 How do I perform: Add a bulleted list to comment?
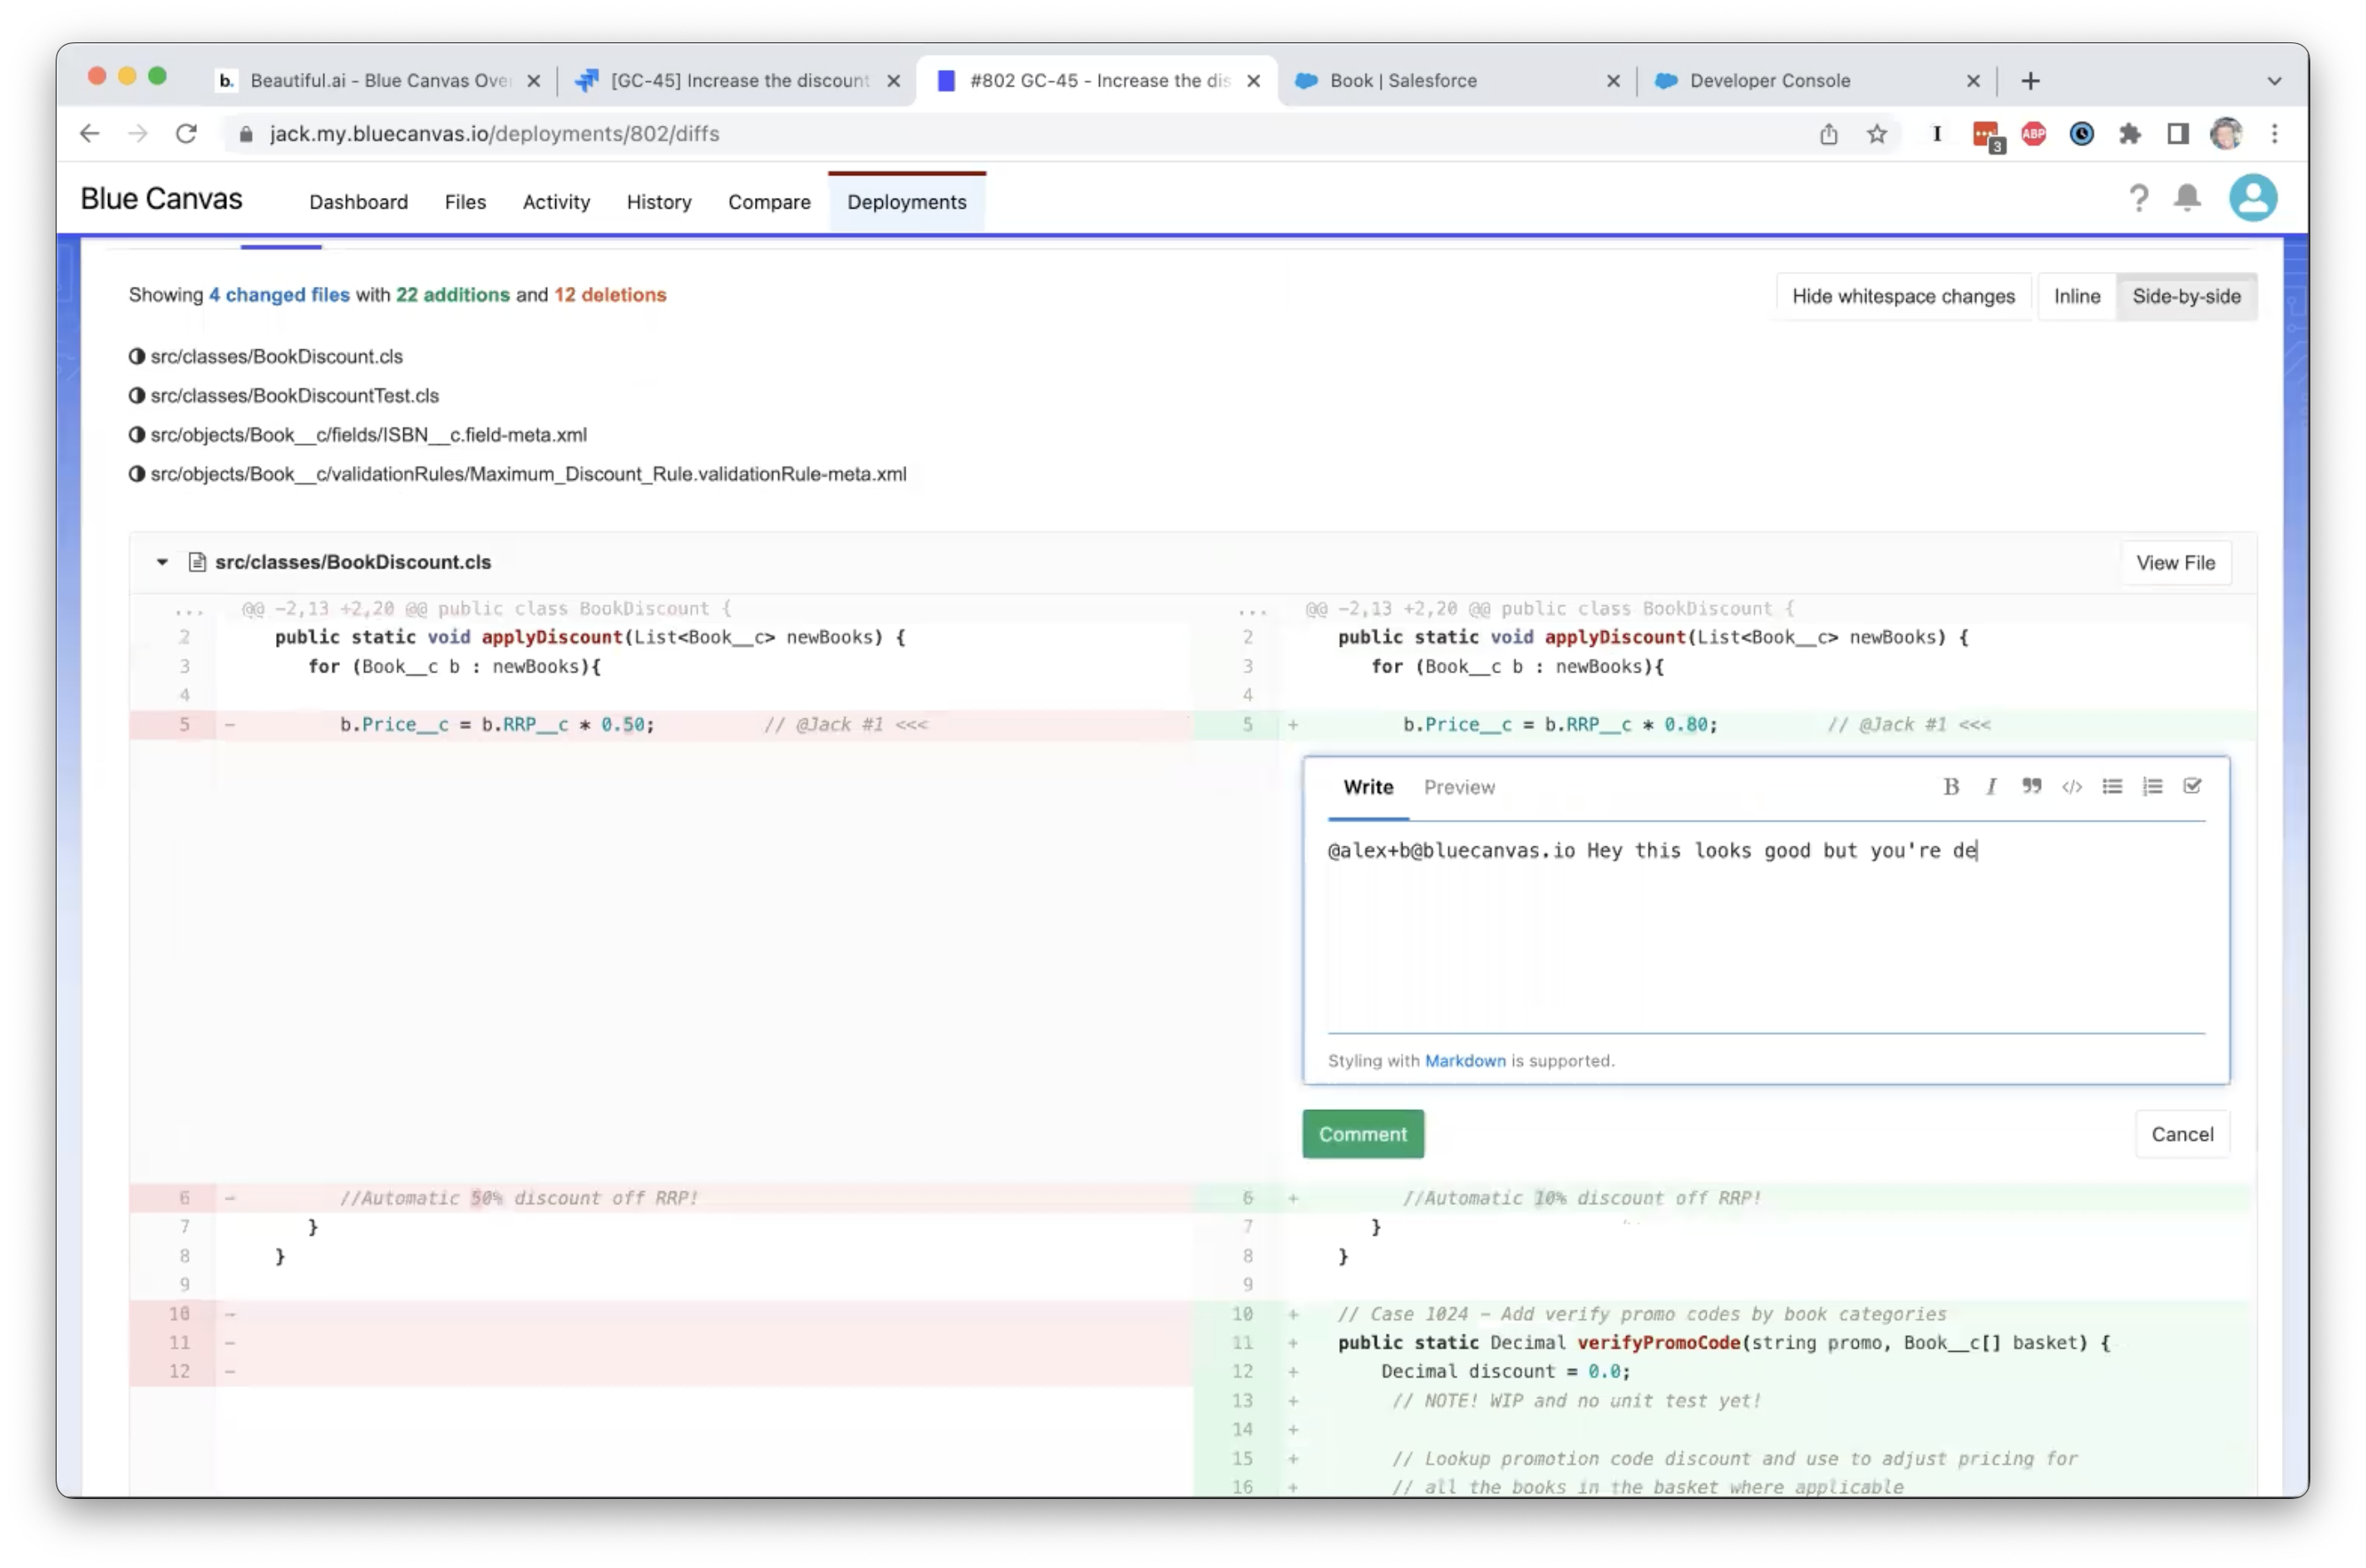pos(2111,787)
